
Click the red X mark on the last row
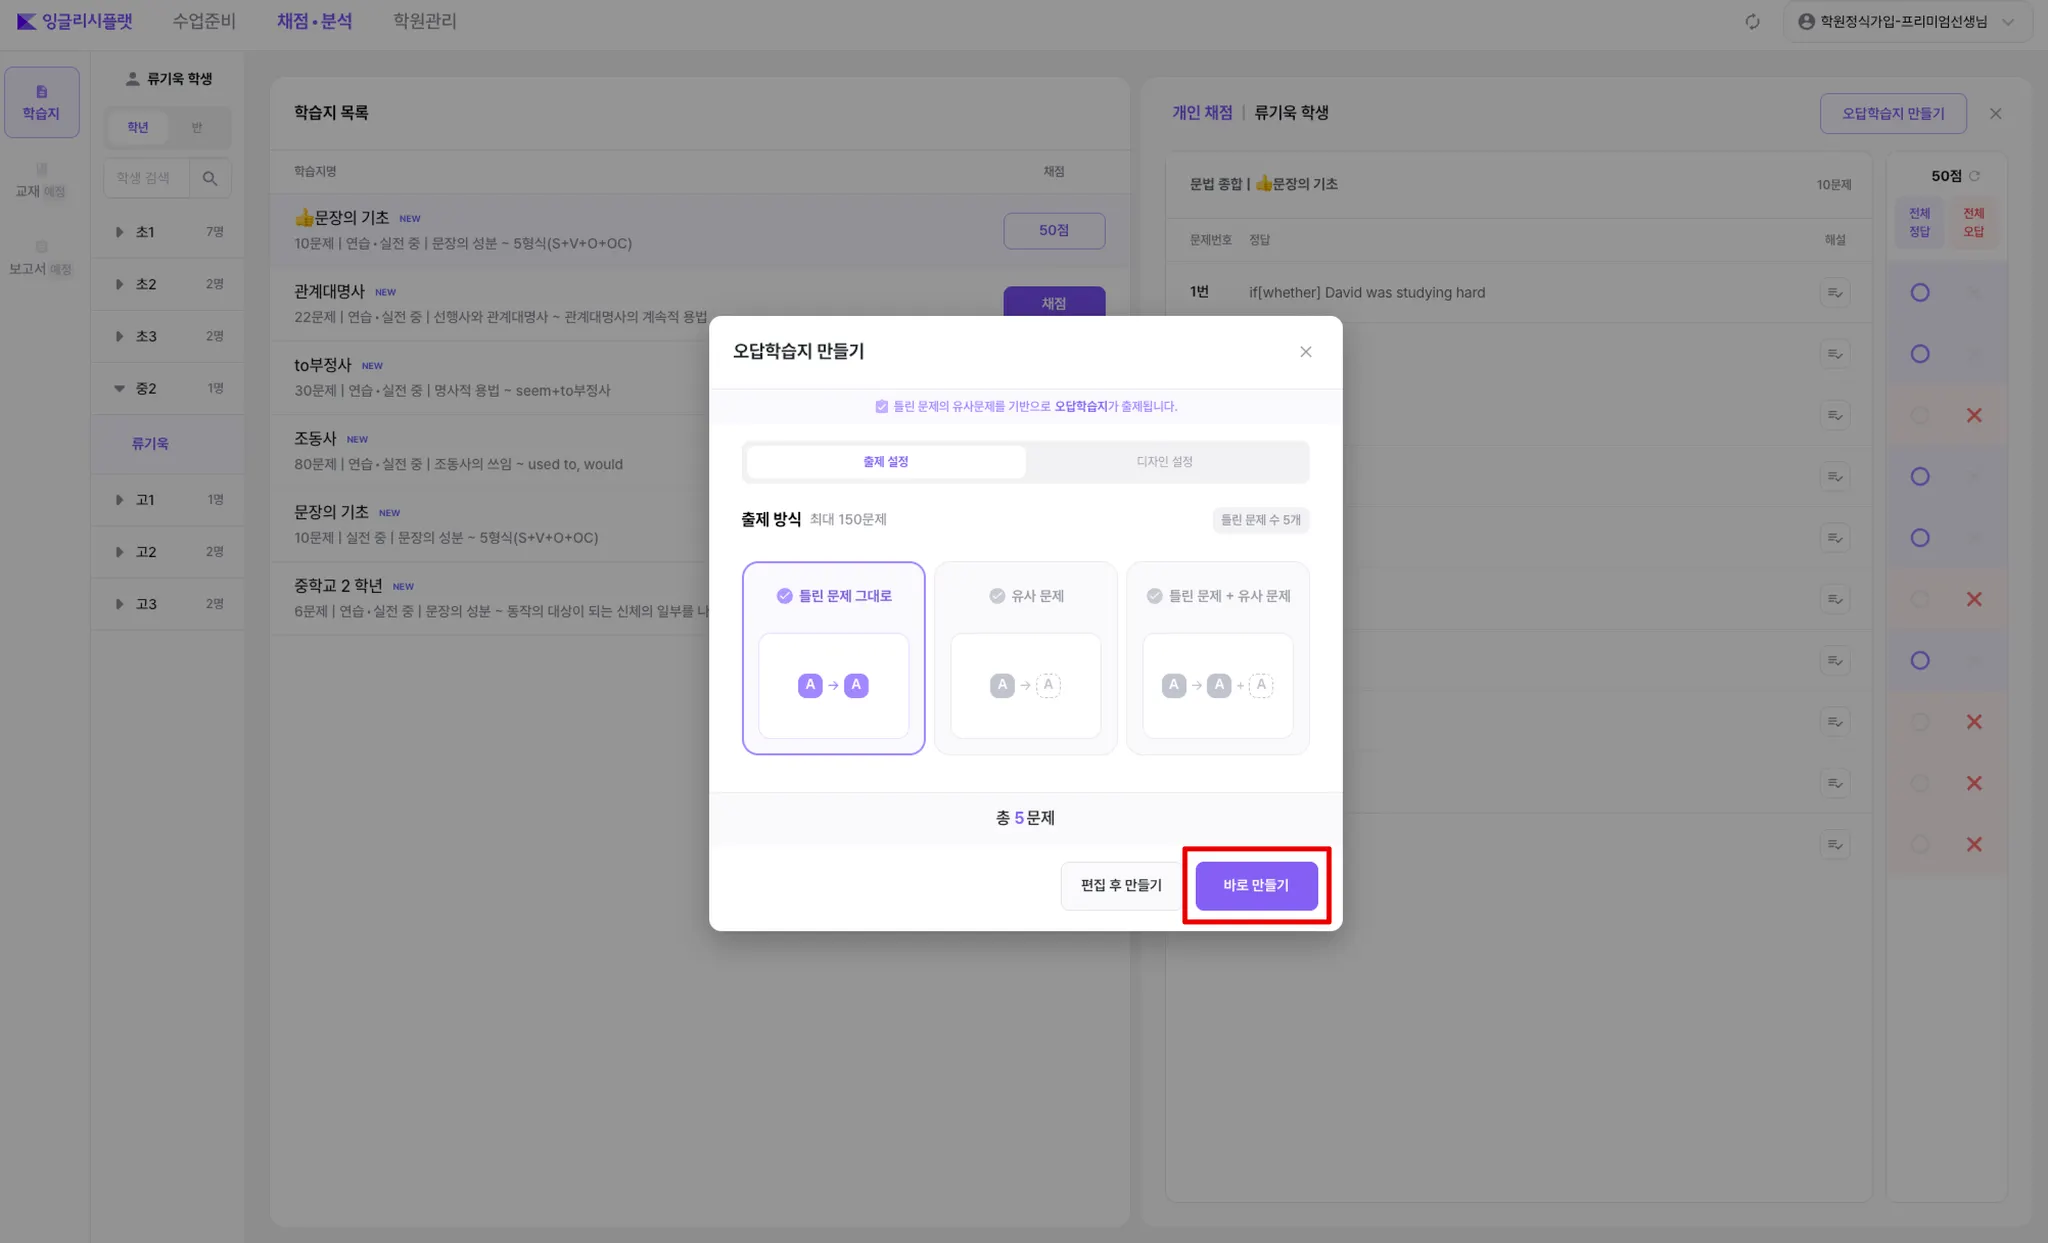pyautogui.click(x=1973, y=845)
